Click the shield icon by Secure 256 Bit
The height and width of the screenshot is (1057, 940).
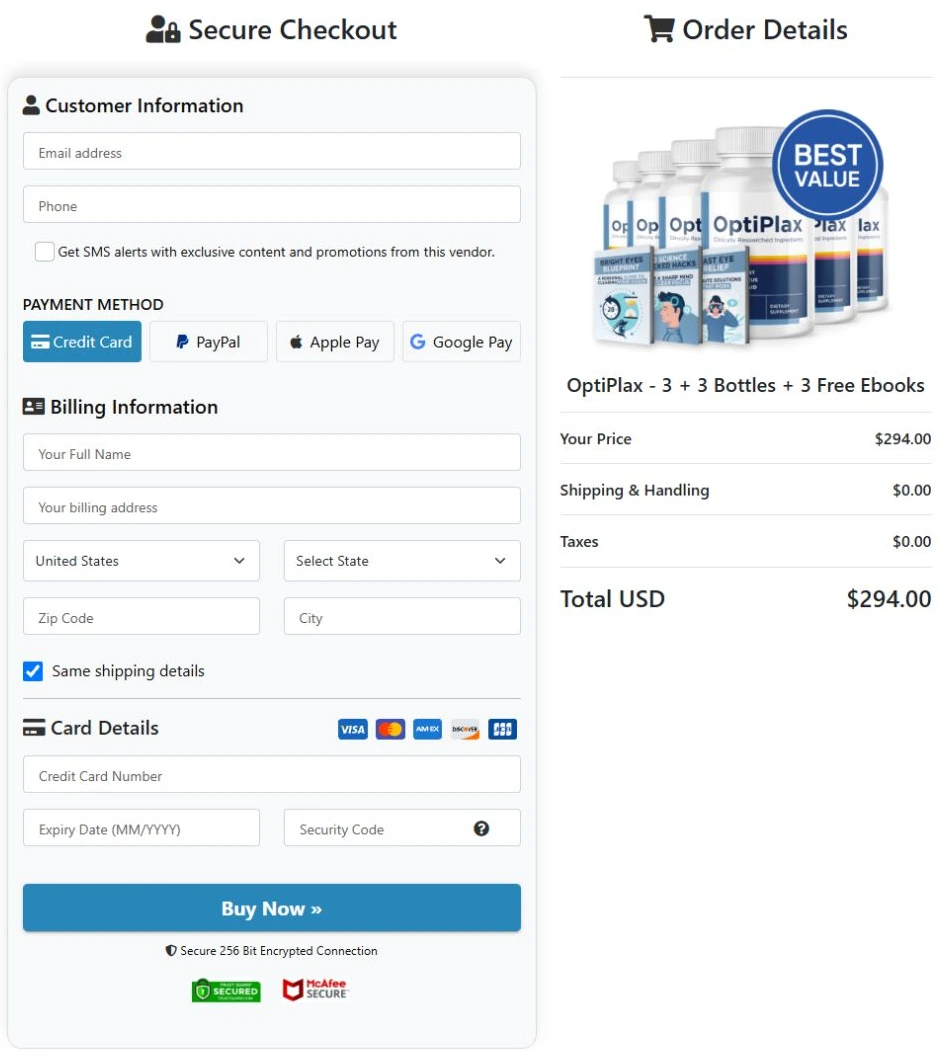click(171, 950)
